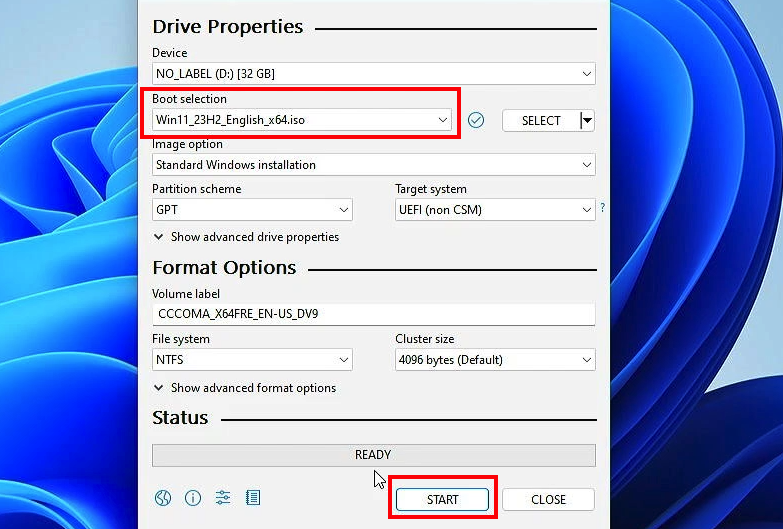Open the About info icon
Screen dimensions: 783x529
[x=193, y=498]
